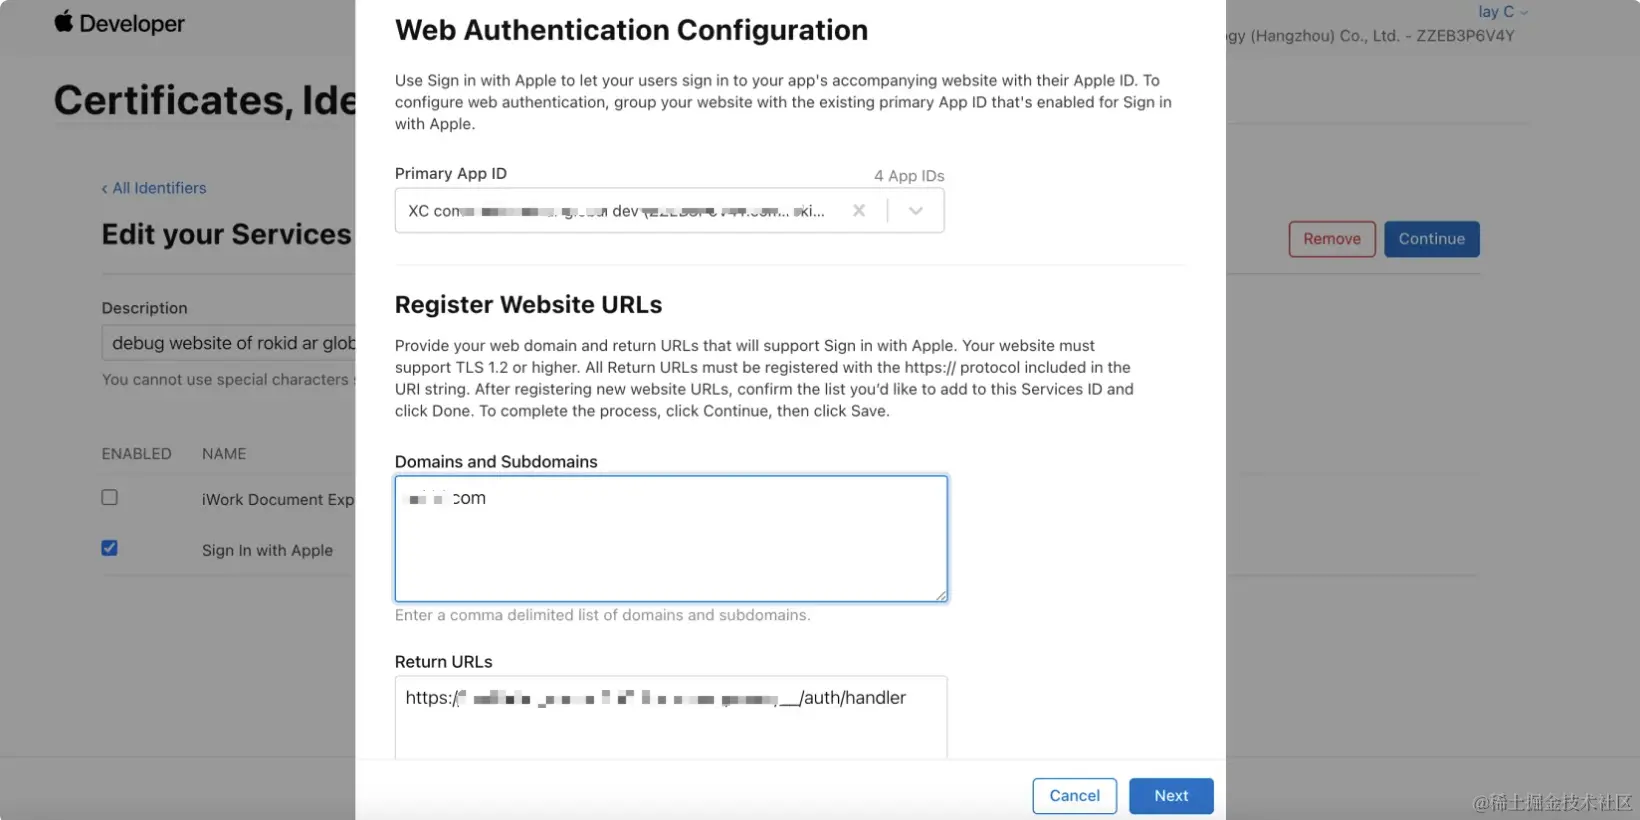Click the Apple Developer logo
Viewport: 1640px width, 820px height.
point(119,23)
